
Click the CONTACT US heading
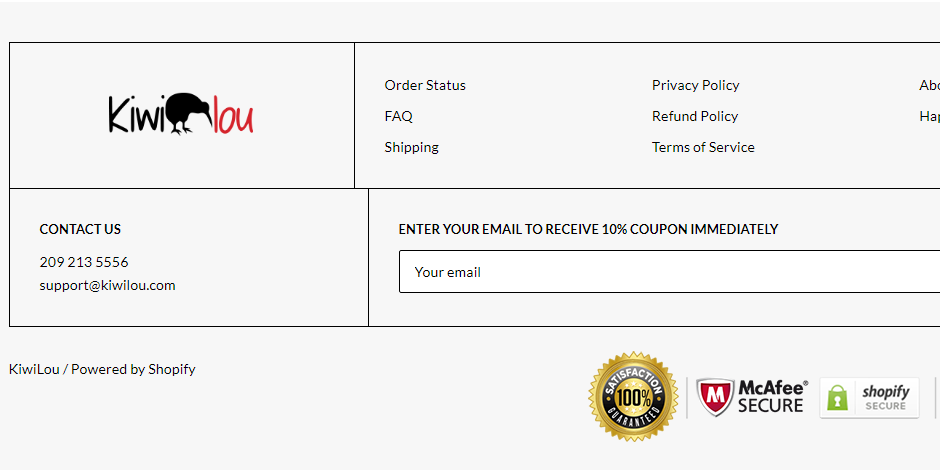pyautogui.click(x=80, y=229)
